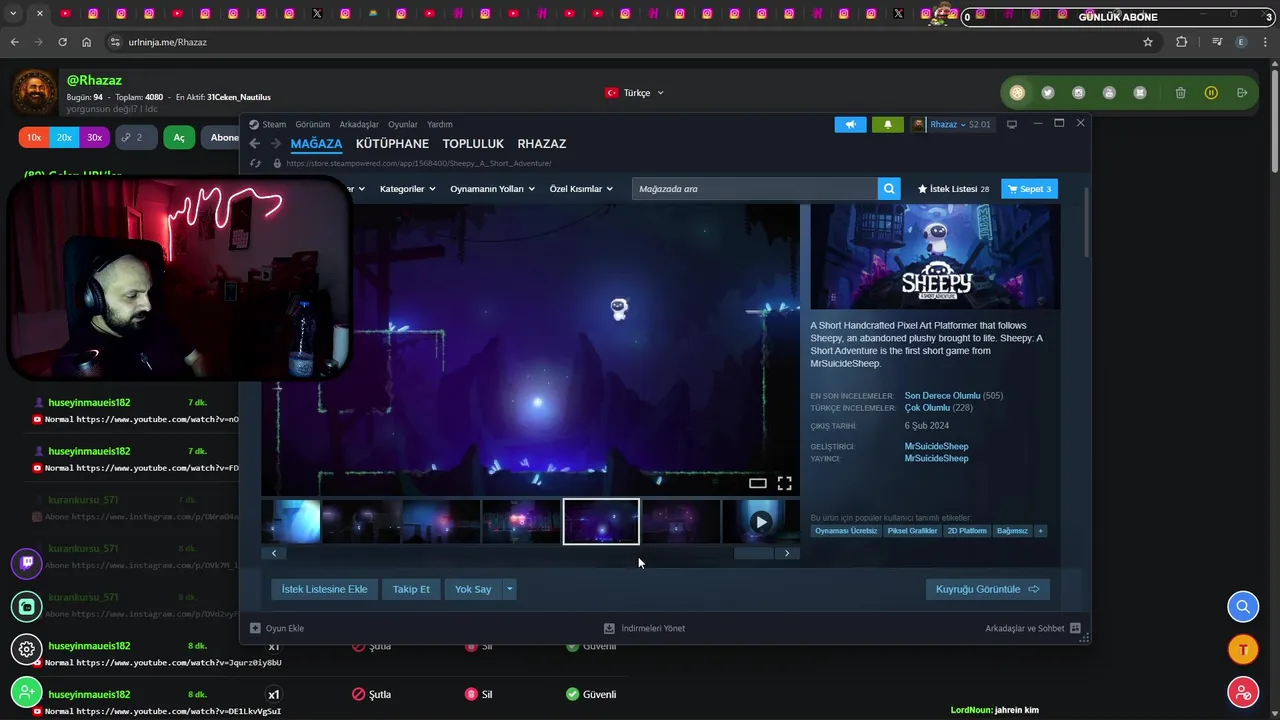Expand Kategoriler dropdown

tap(407, 189)
